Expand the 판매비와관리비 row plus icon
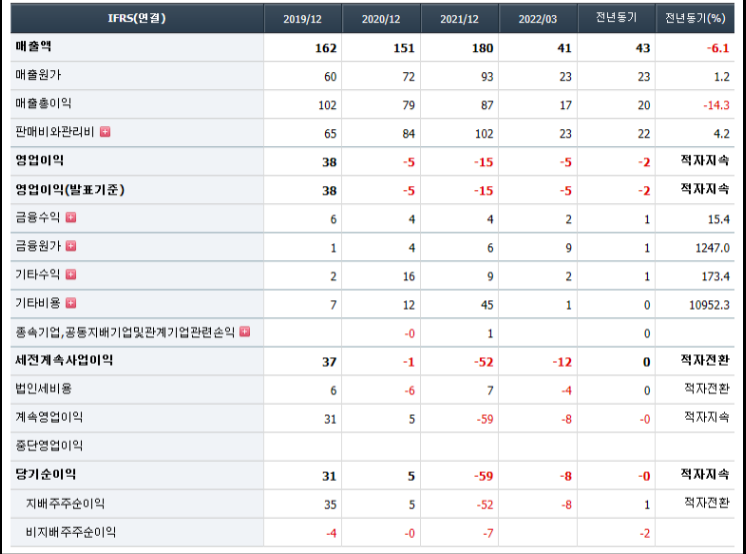 point(105,132)
